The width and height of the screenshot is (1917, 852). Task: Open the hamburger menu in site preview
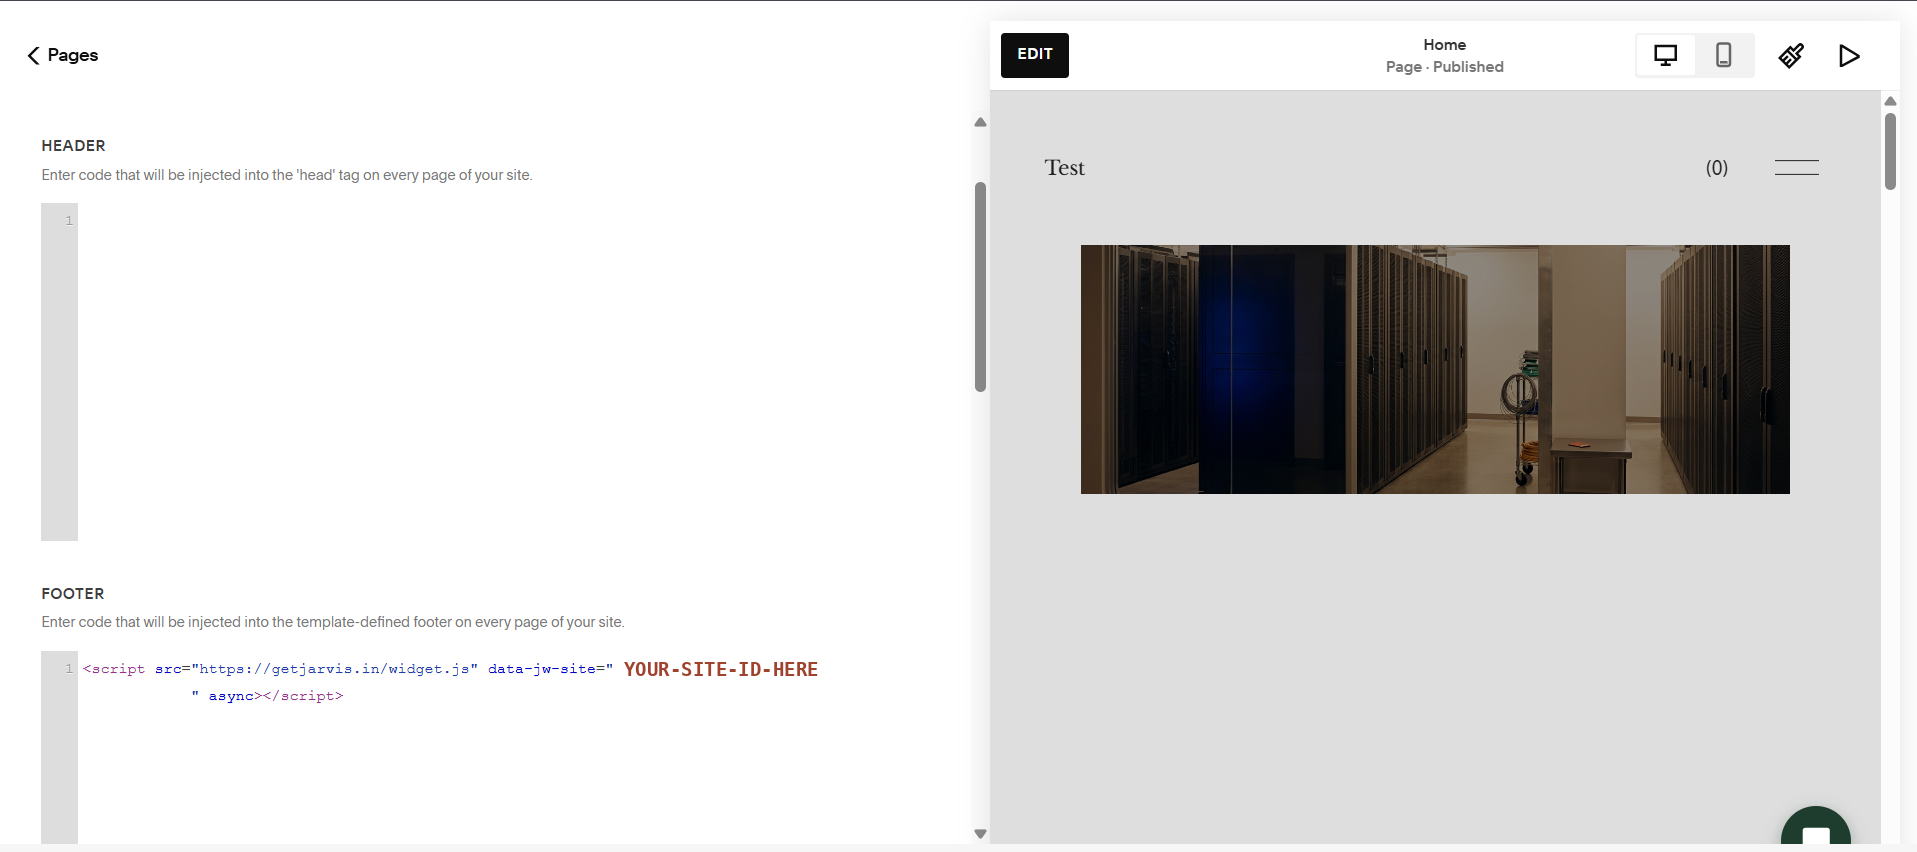point(1796,167)
